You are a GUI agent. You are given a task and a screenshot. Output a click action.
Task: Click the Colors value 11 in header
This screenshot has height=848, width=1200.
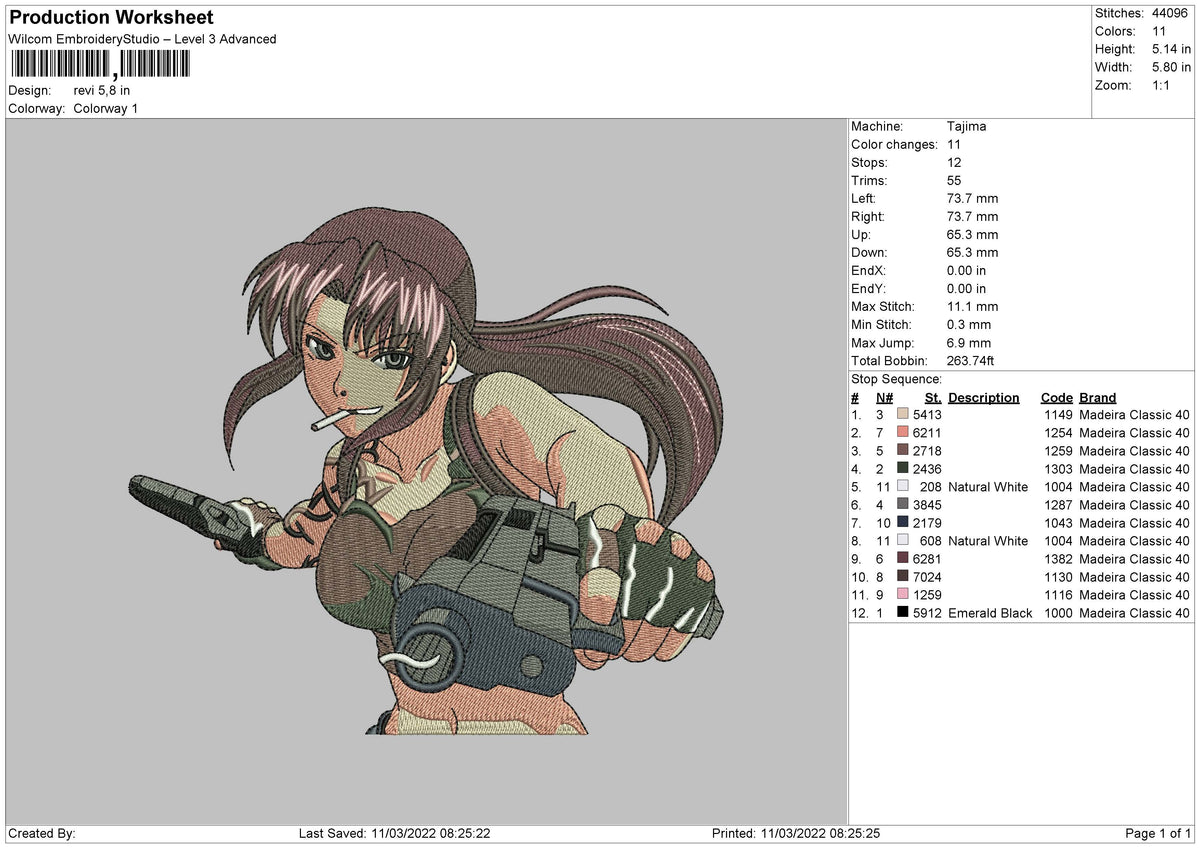(1159, 31)
